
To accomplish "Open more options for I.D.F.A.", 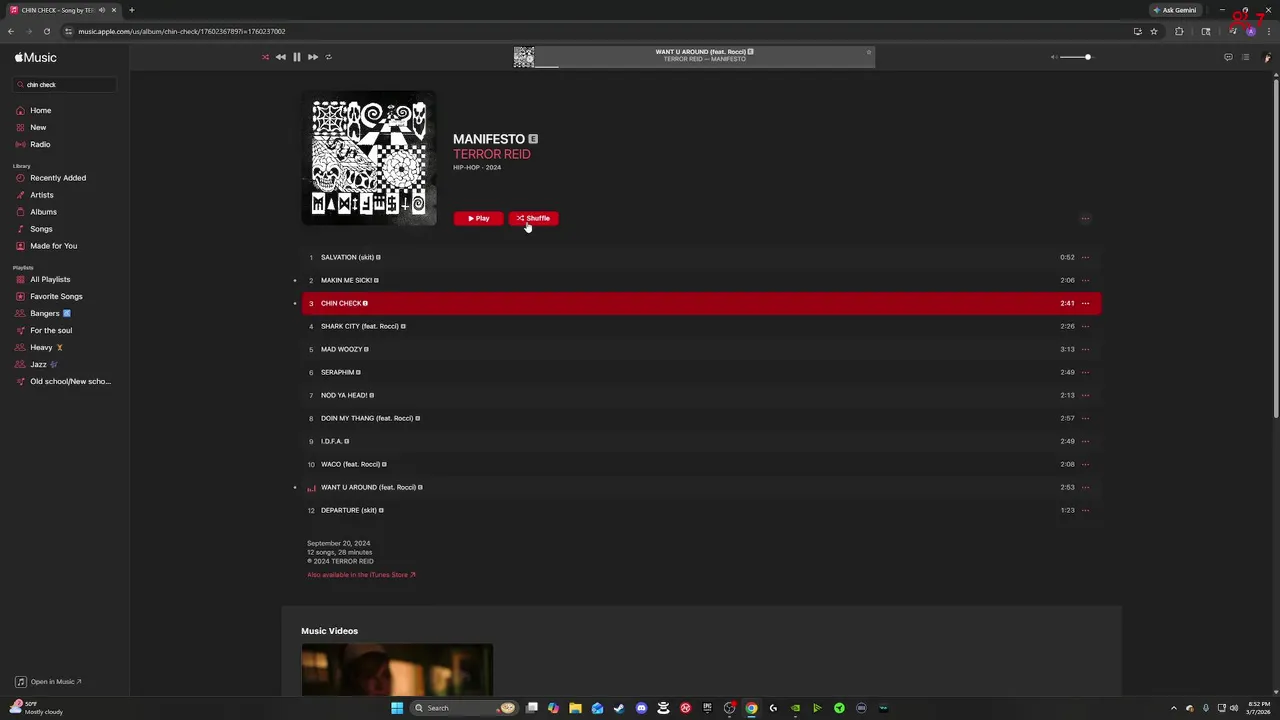I will coord(1085,441).
